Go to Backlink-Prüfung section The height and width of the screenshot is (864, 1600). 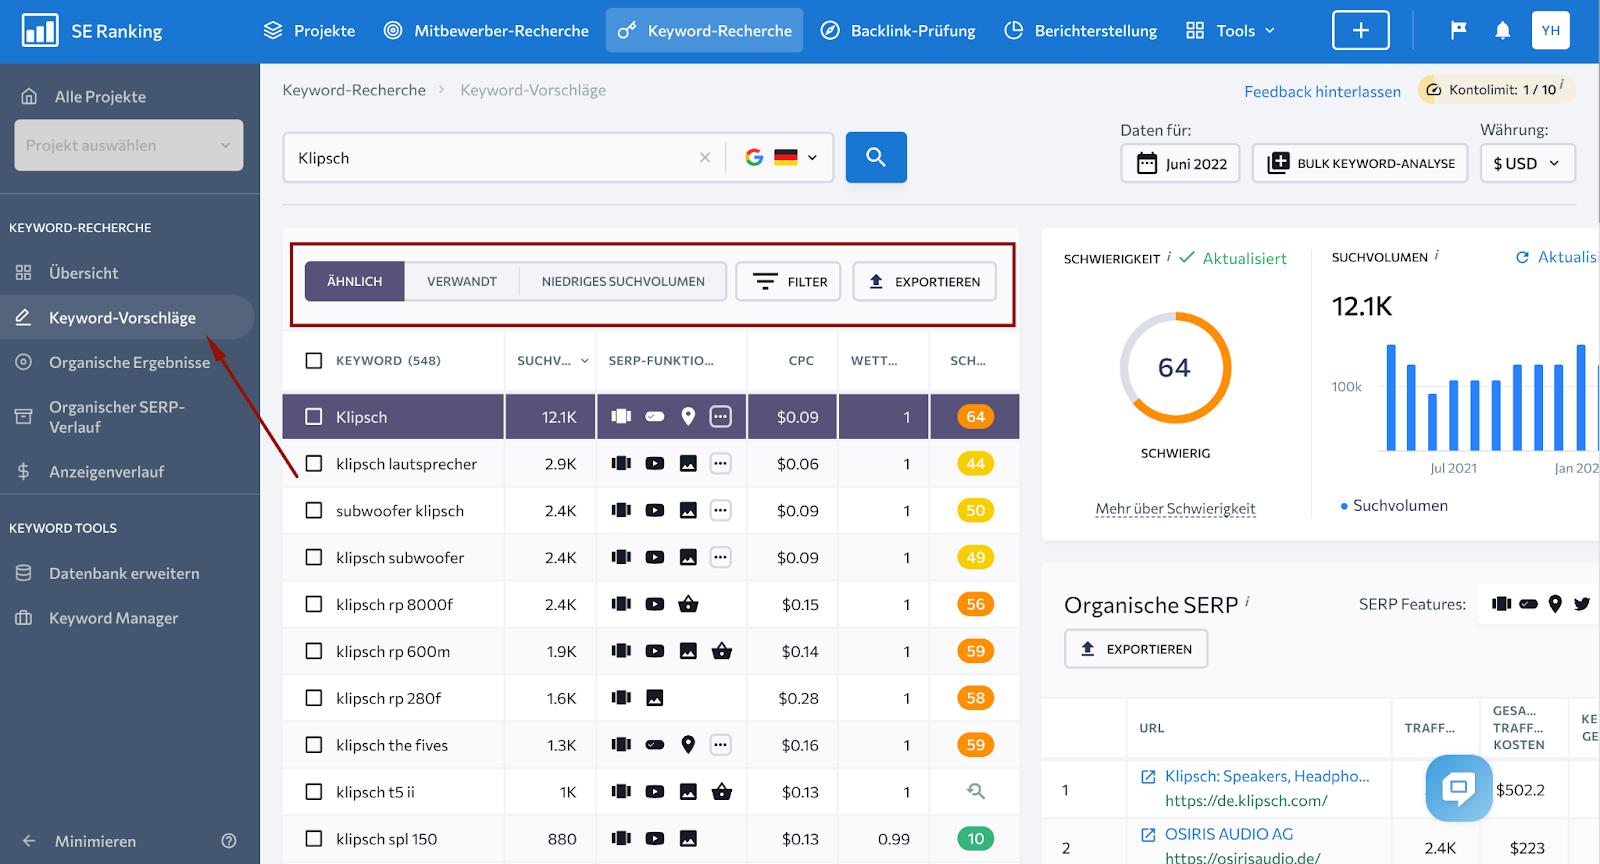click(x=898, y=31)
